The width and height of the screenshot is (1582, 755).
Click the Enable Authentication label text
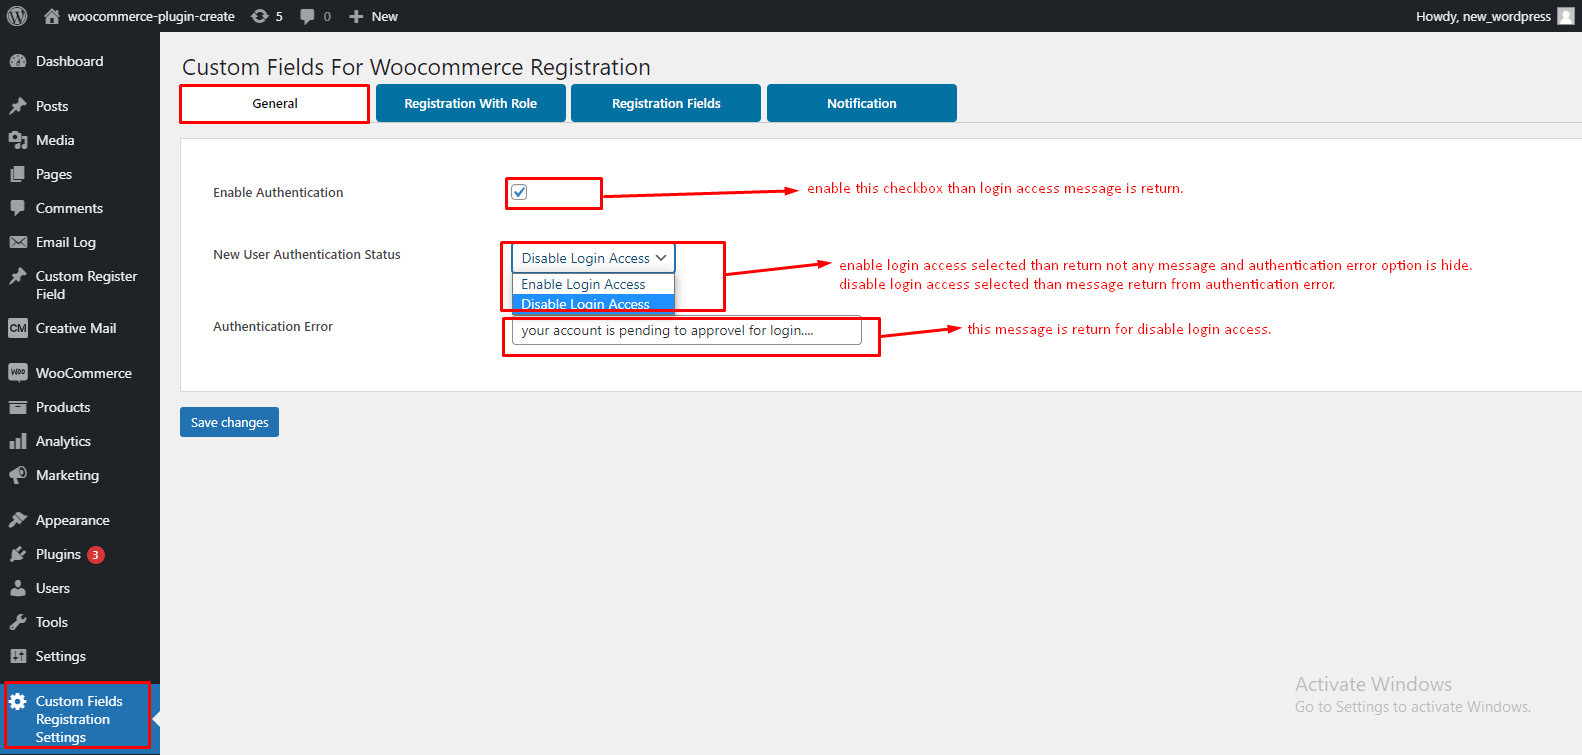pos(278,192)
